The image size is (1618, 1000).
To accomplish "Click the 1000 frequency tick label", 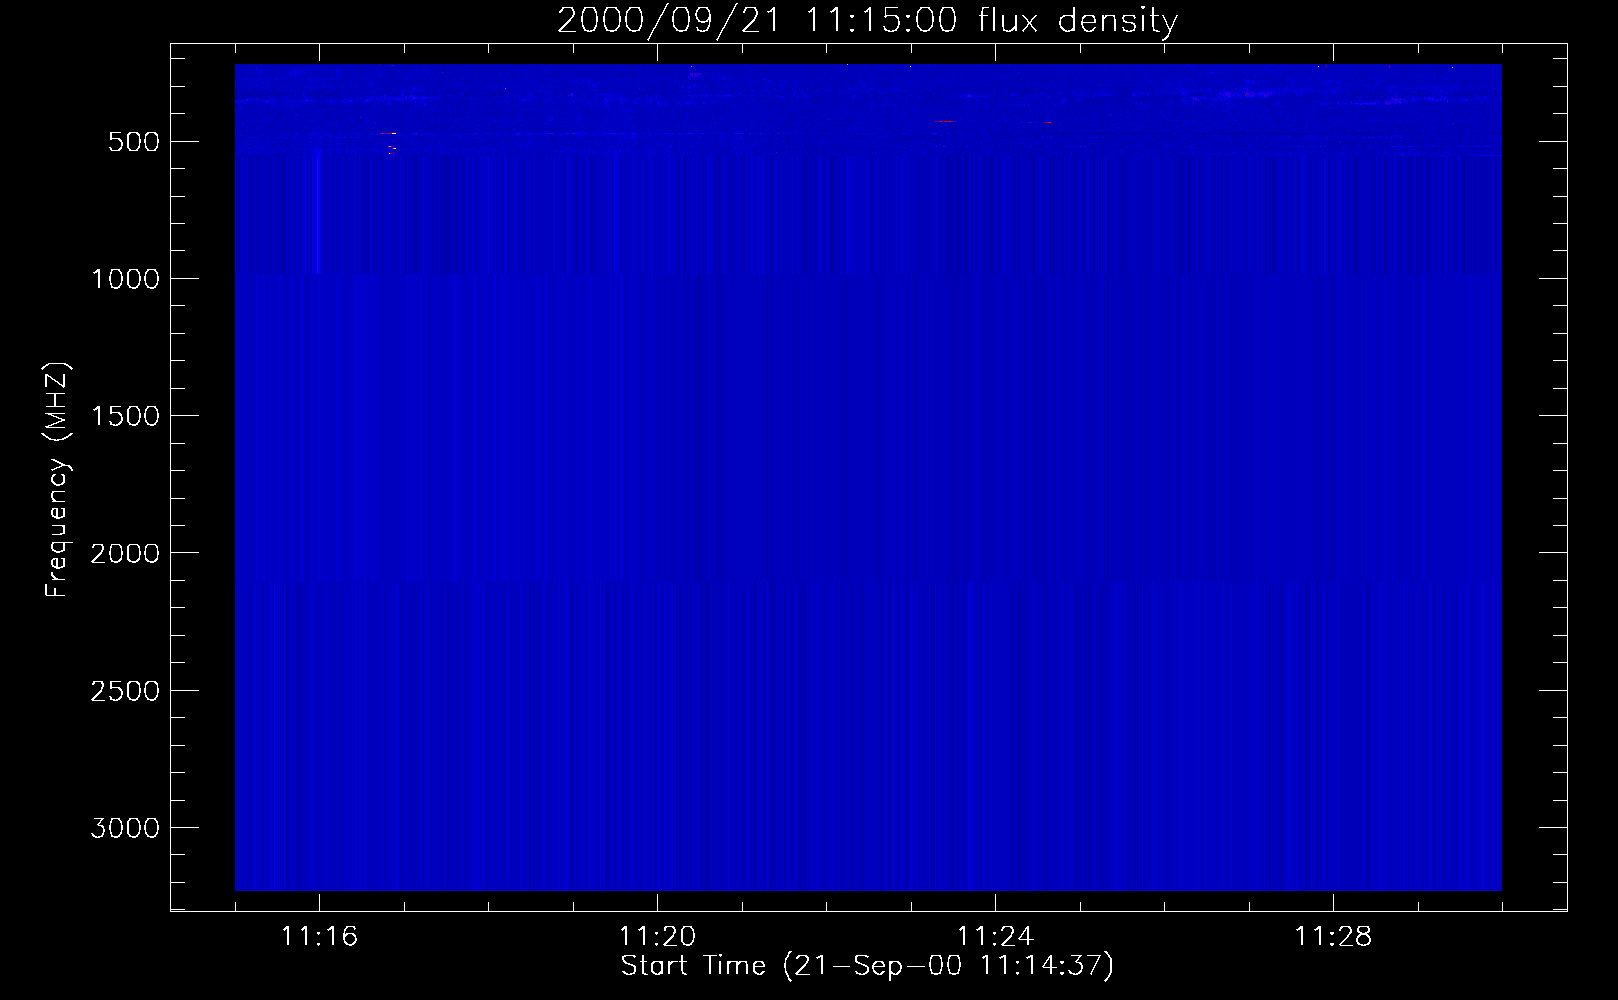I will [124, 278].
